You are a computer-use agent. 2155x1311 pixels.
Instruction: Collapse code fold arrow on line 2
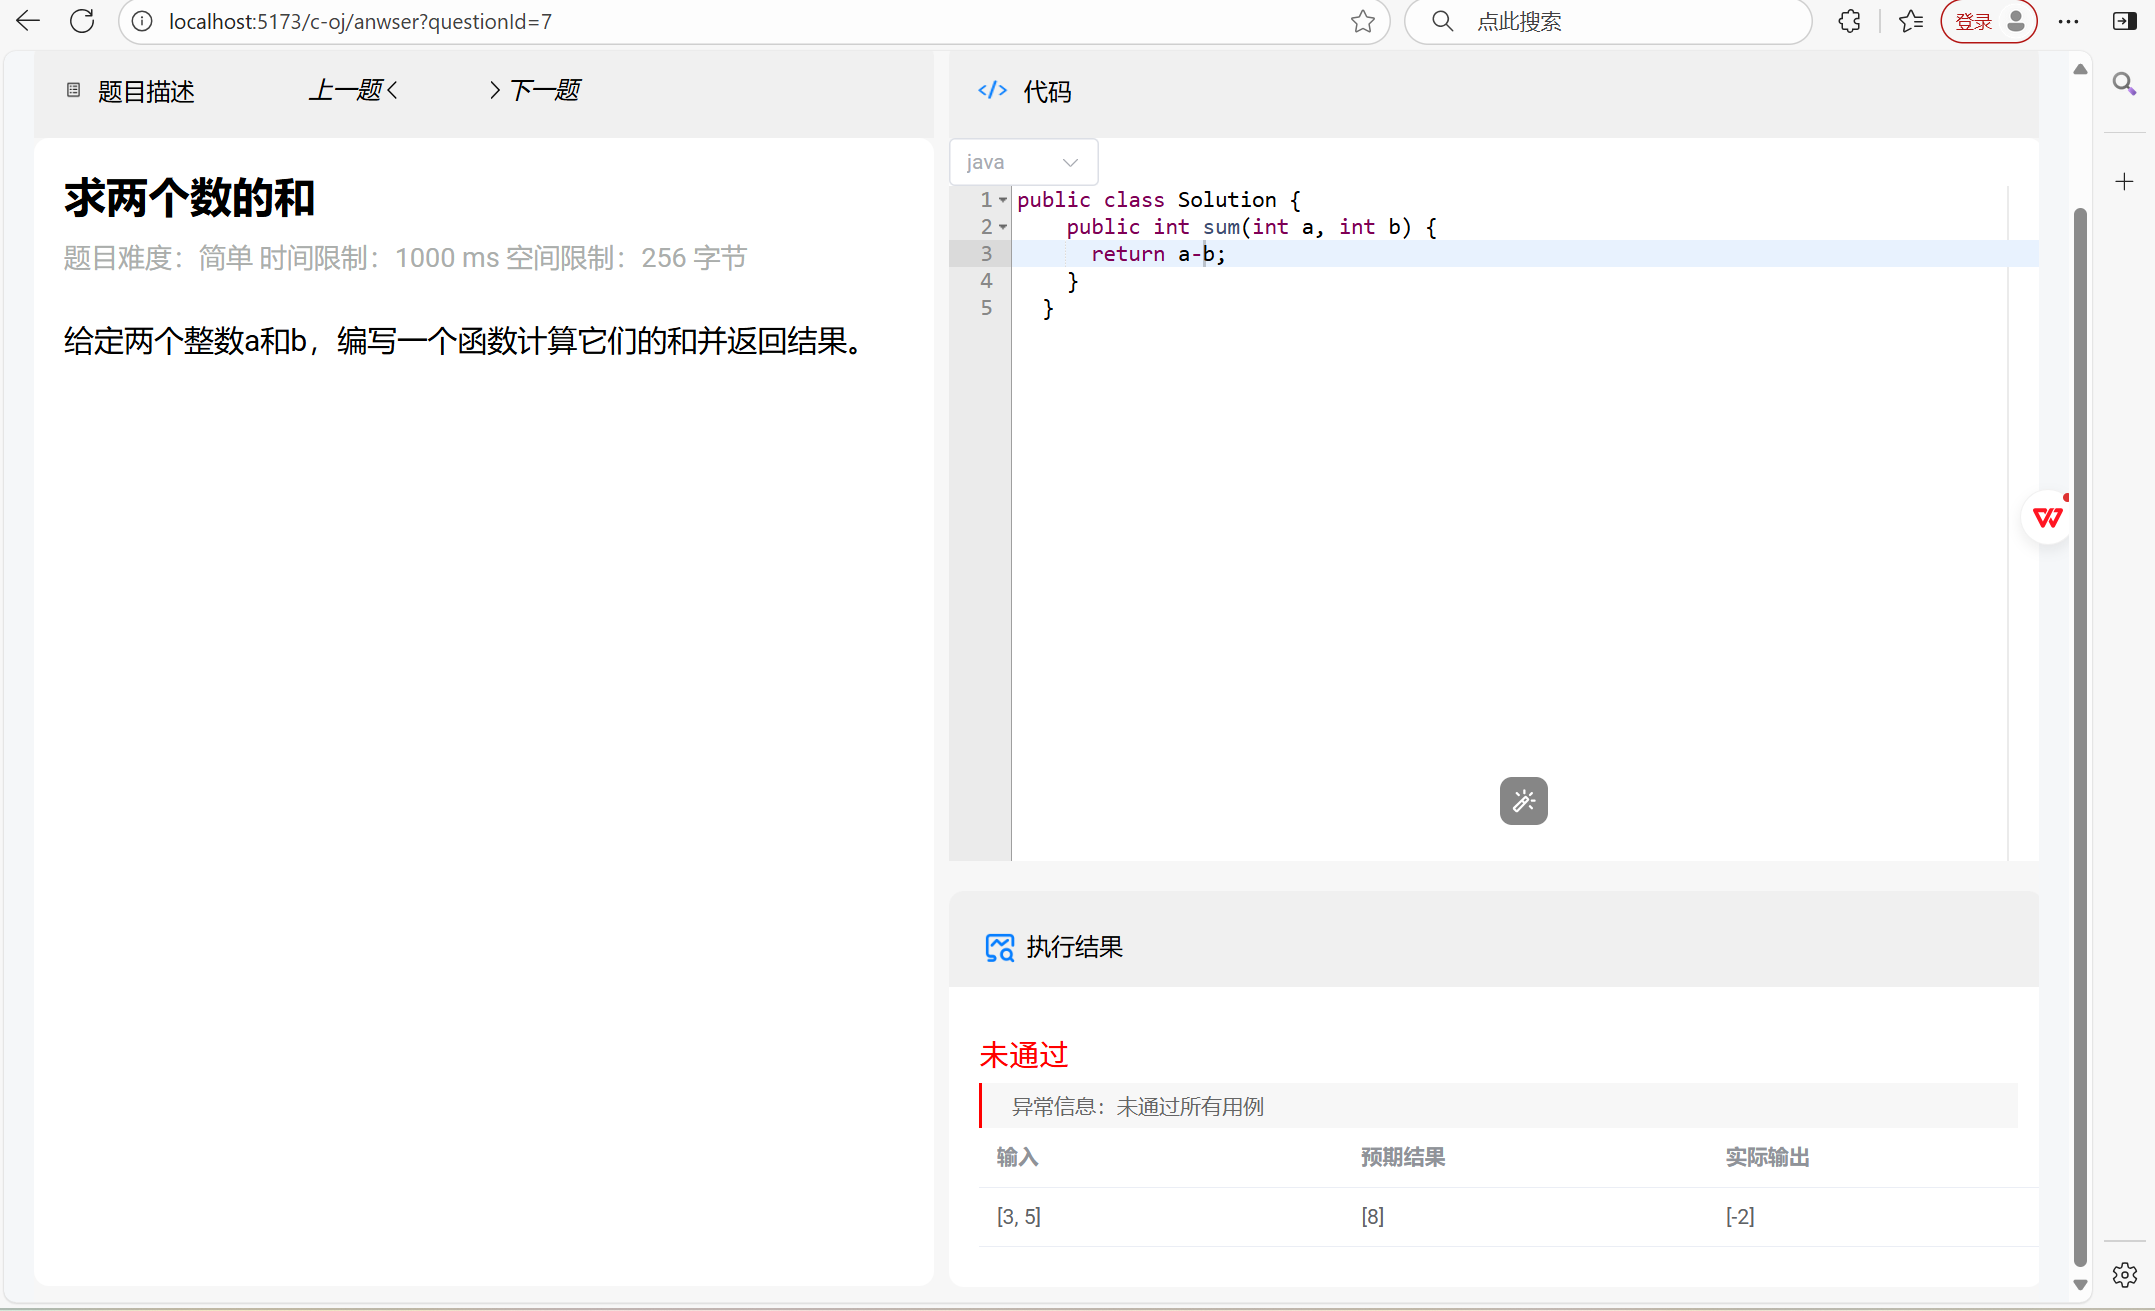[x=1003, y=227]
